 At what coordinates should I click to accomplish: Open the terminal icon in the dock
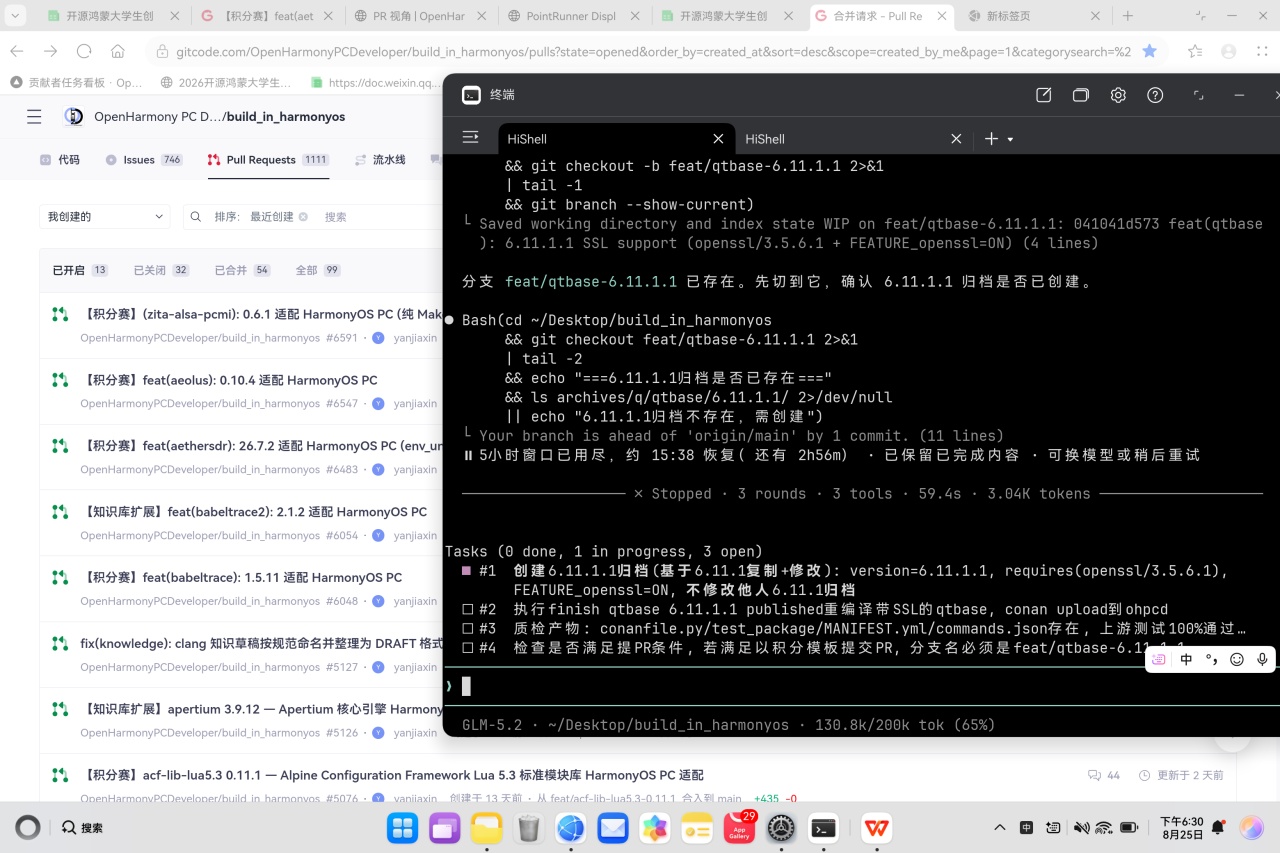(823, 828)
